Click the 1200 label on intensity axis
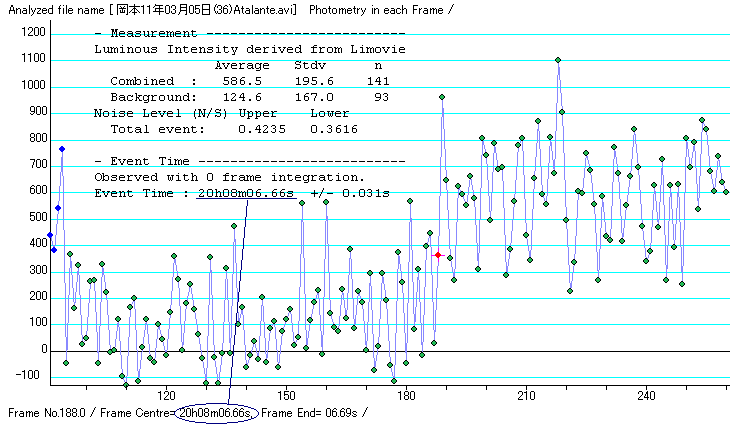740x425 pixels. click(33, 32)
